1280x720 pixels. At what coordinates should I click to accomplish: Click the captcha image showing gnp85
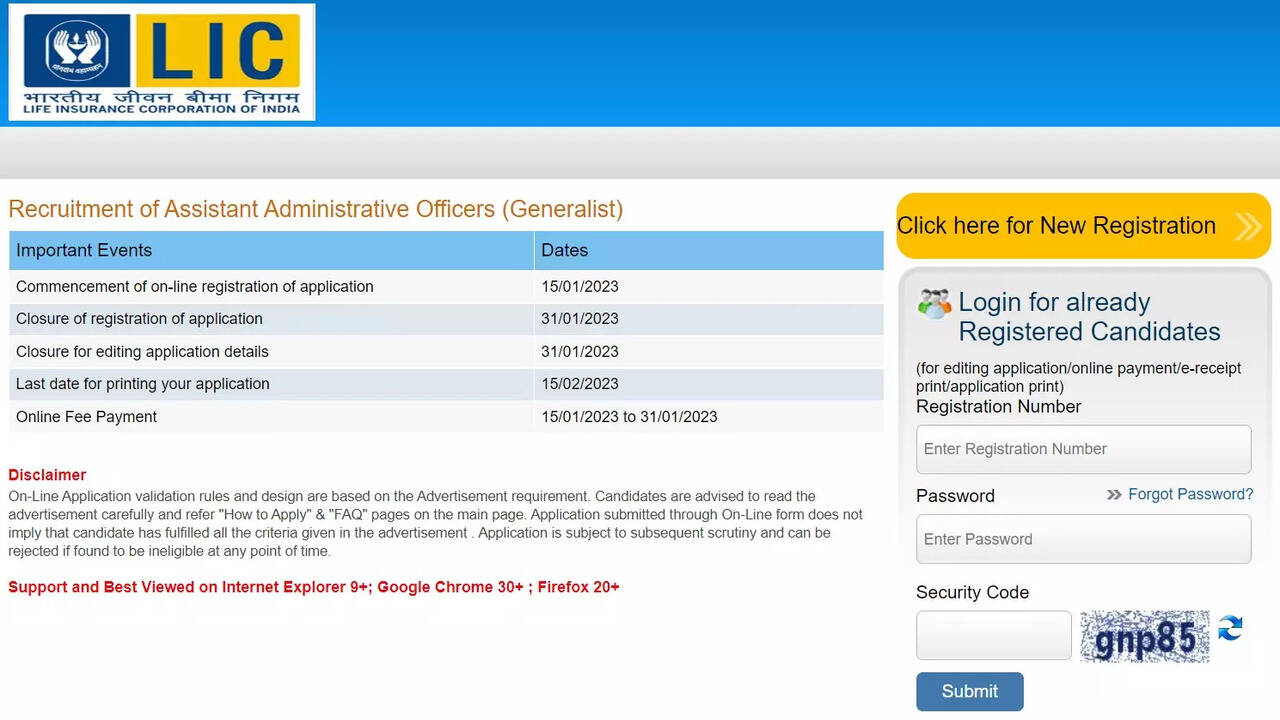[1144, 636]
